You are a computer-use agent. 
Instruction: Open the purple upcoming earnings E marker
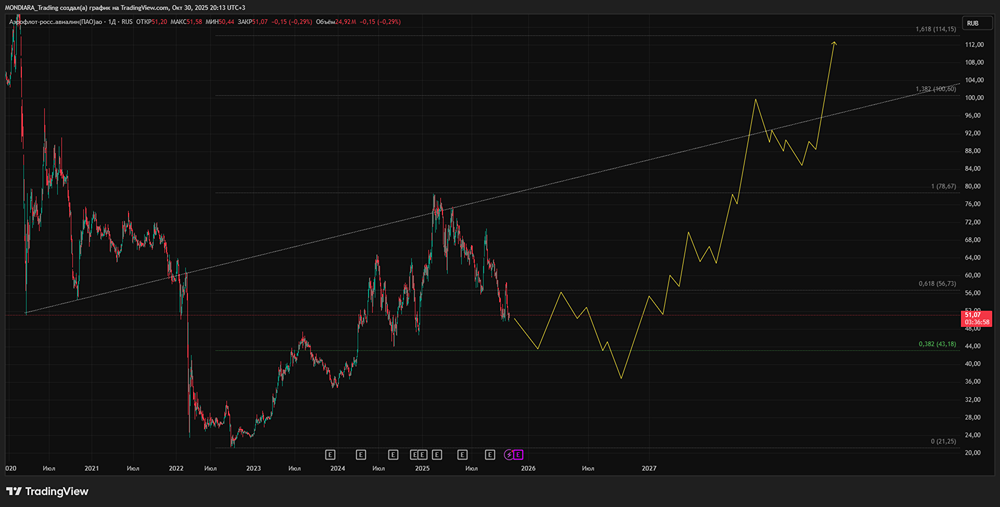click(518, 455)
